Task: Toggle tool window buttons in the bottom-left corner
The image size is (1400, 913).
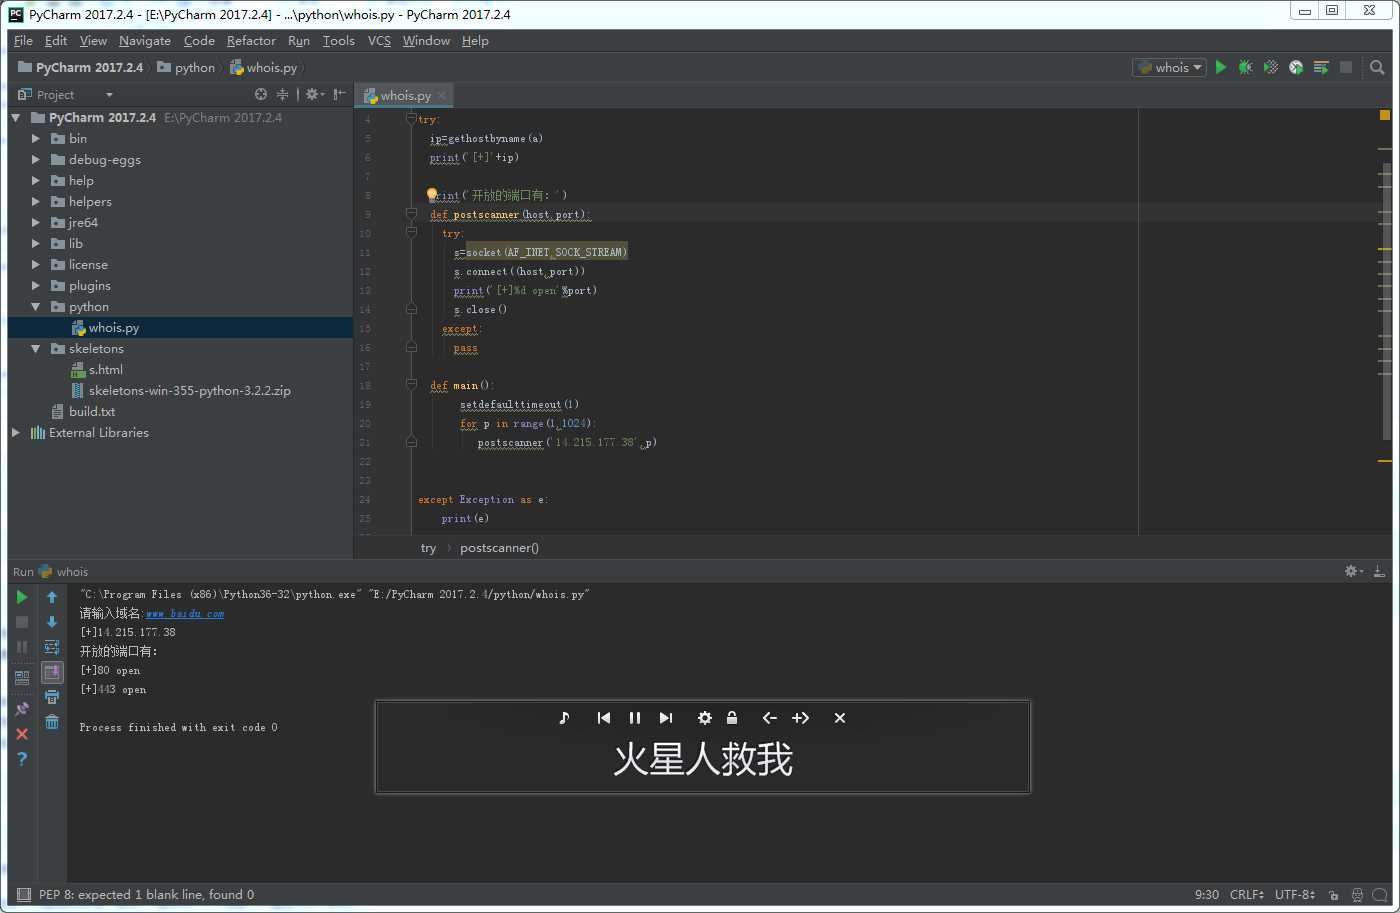Action: click(23, 895)
